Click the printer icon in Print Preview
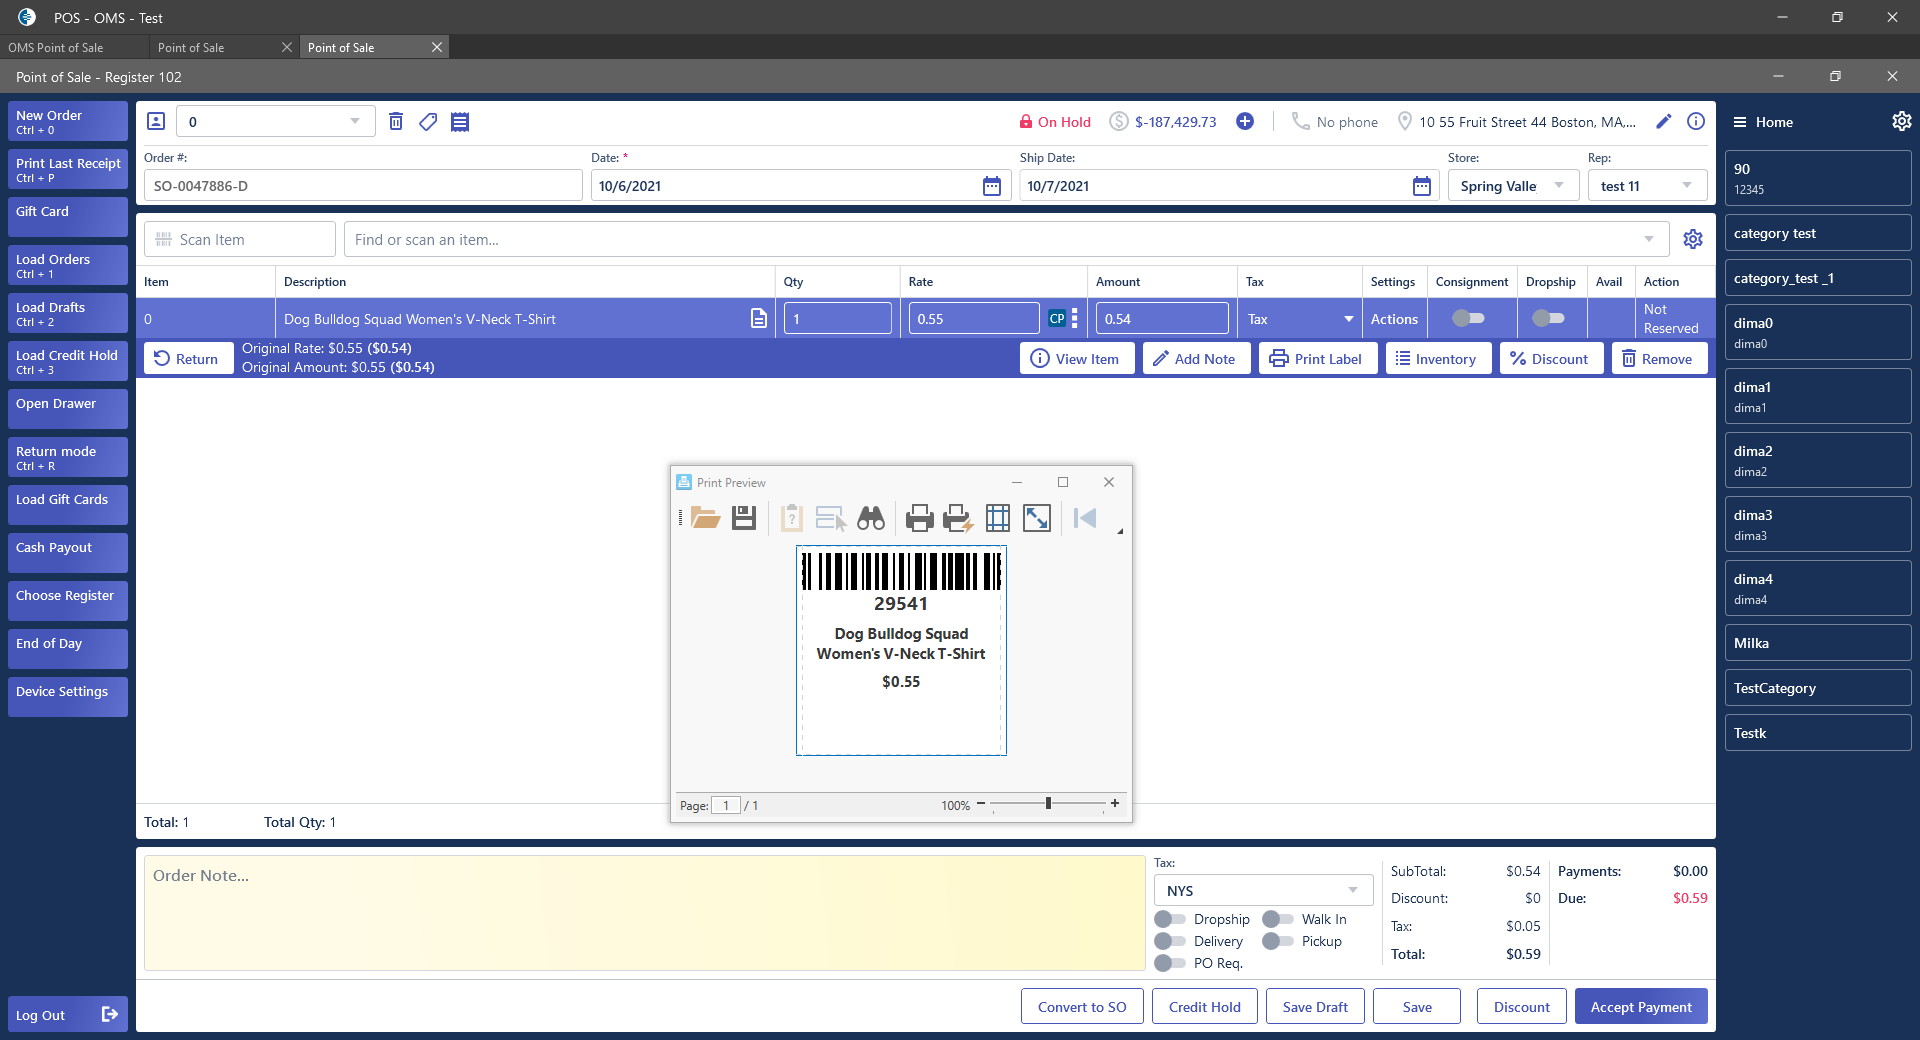The height and width of the screenshot is (1040, 1920). coord(919,518)
